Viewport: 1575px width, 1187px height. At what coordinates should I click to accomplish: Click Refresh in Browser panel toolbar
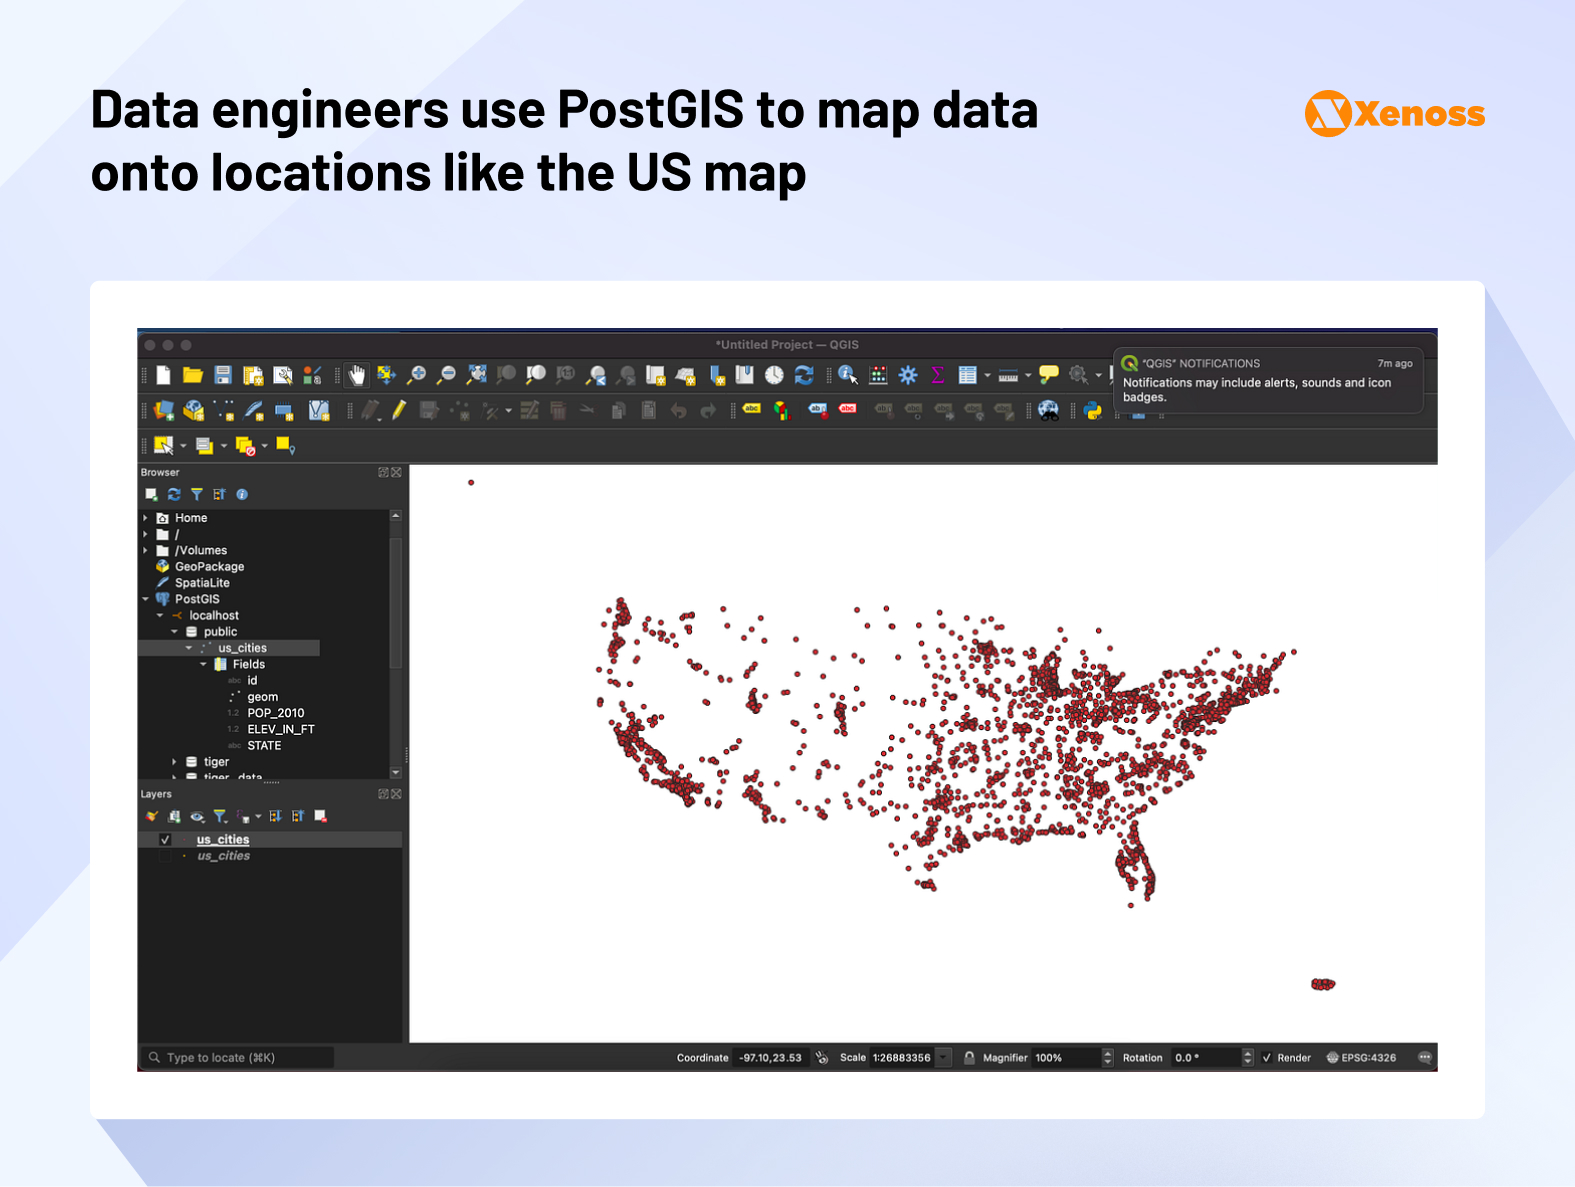pos(174,494)
